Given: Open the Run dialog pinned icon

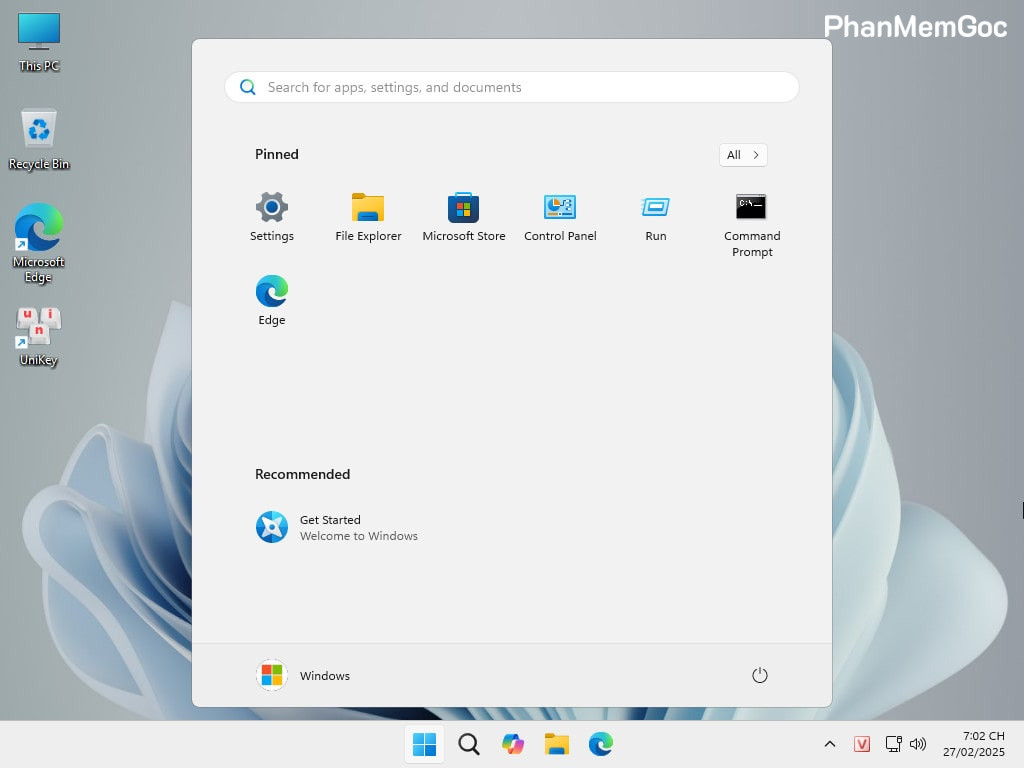Looking at the screenshot, I should coord(655,210).
